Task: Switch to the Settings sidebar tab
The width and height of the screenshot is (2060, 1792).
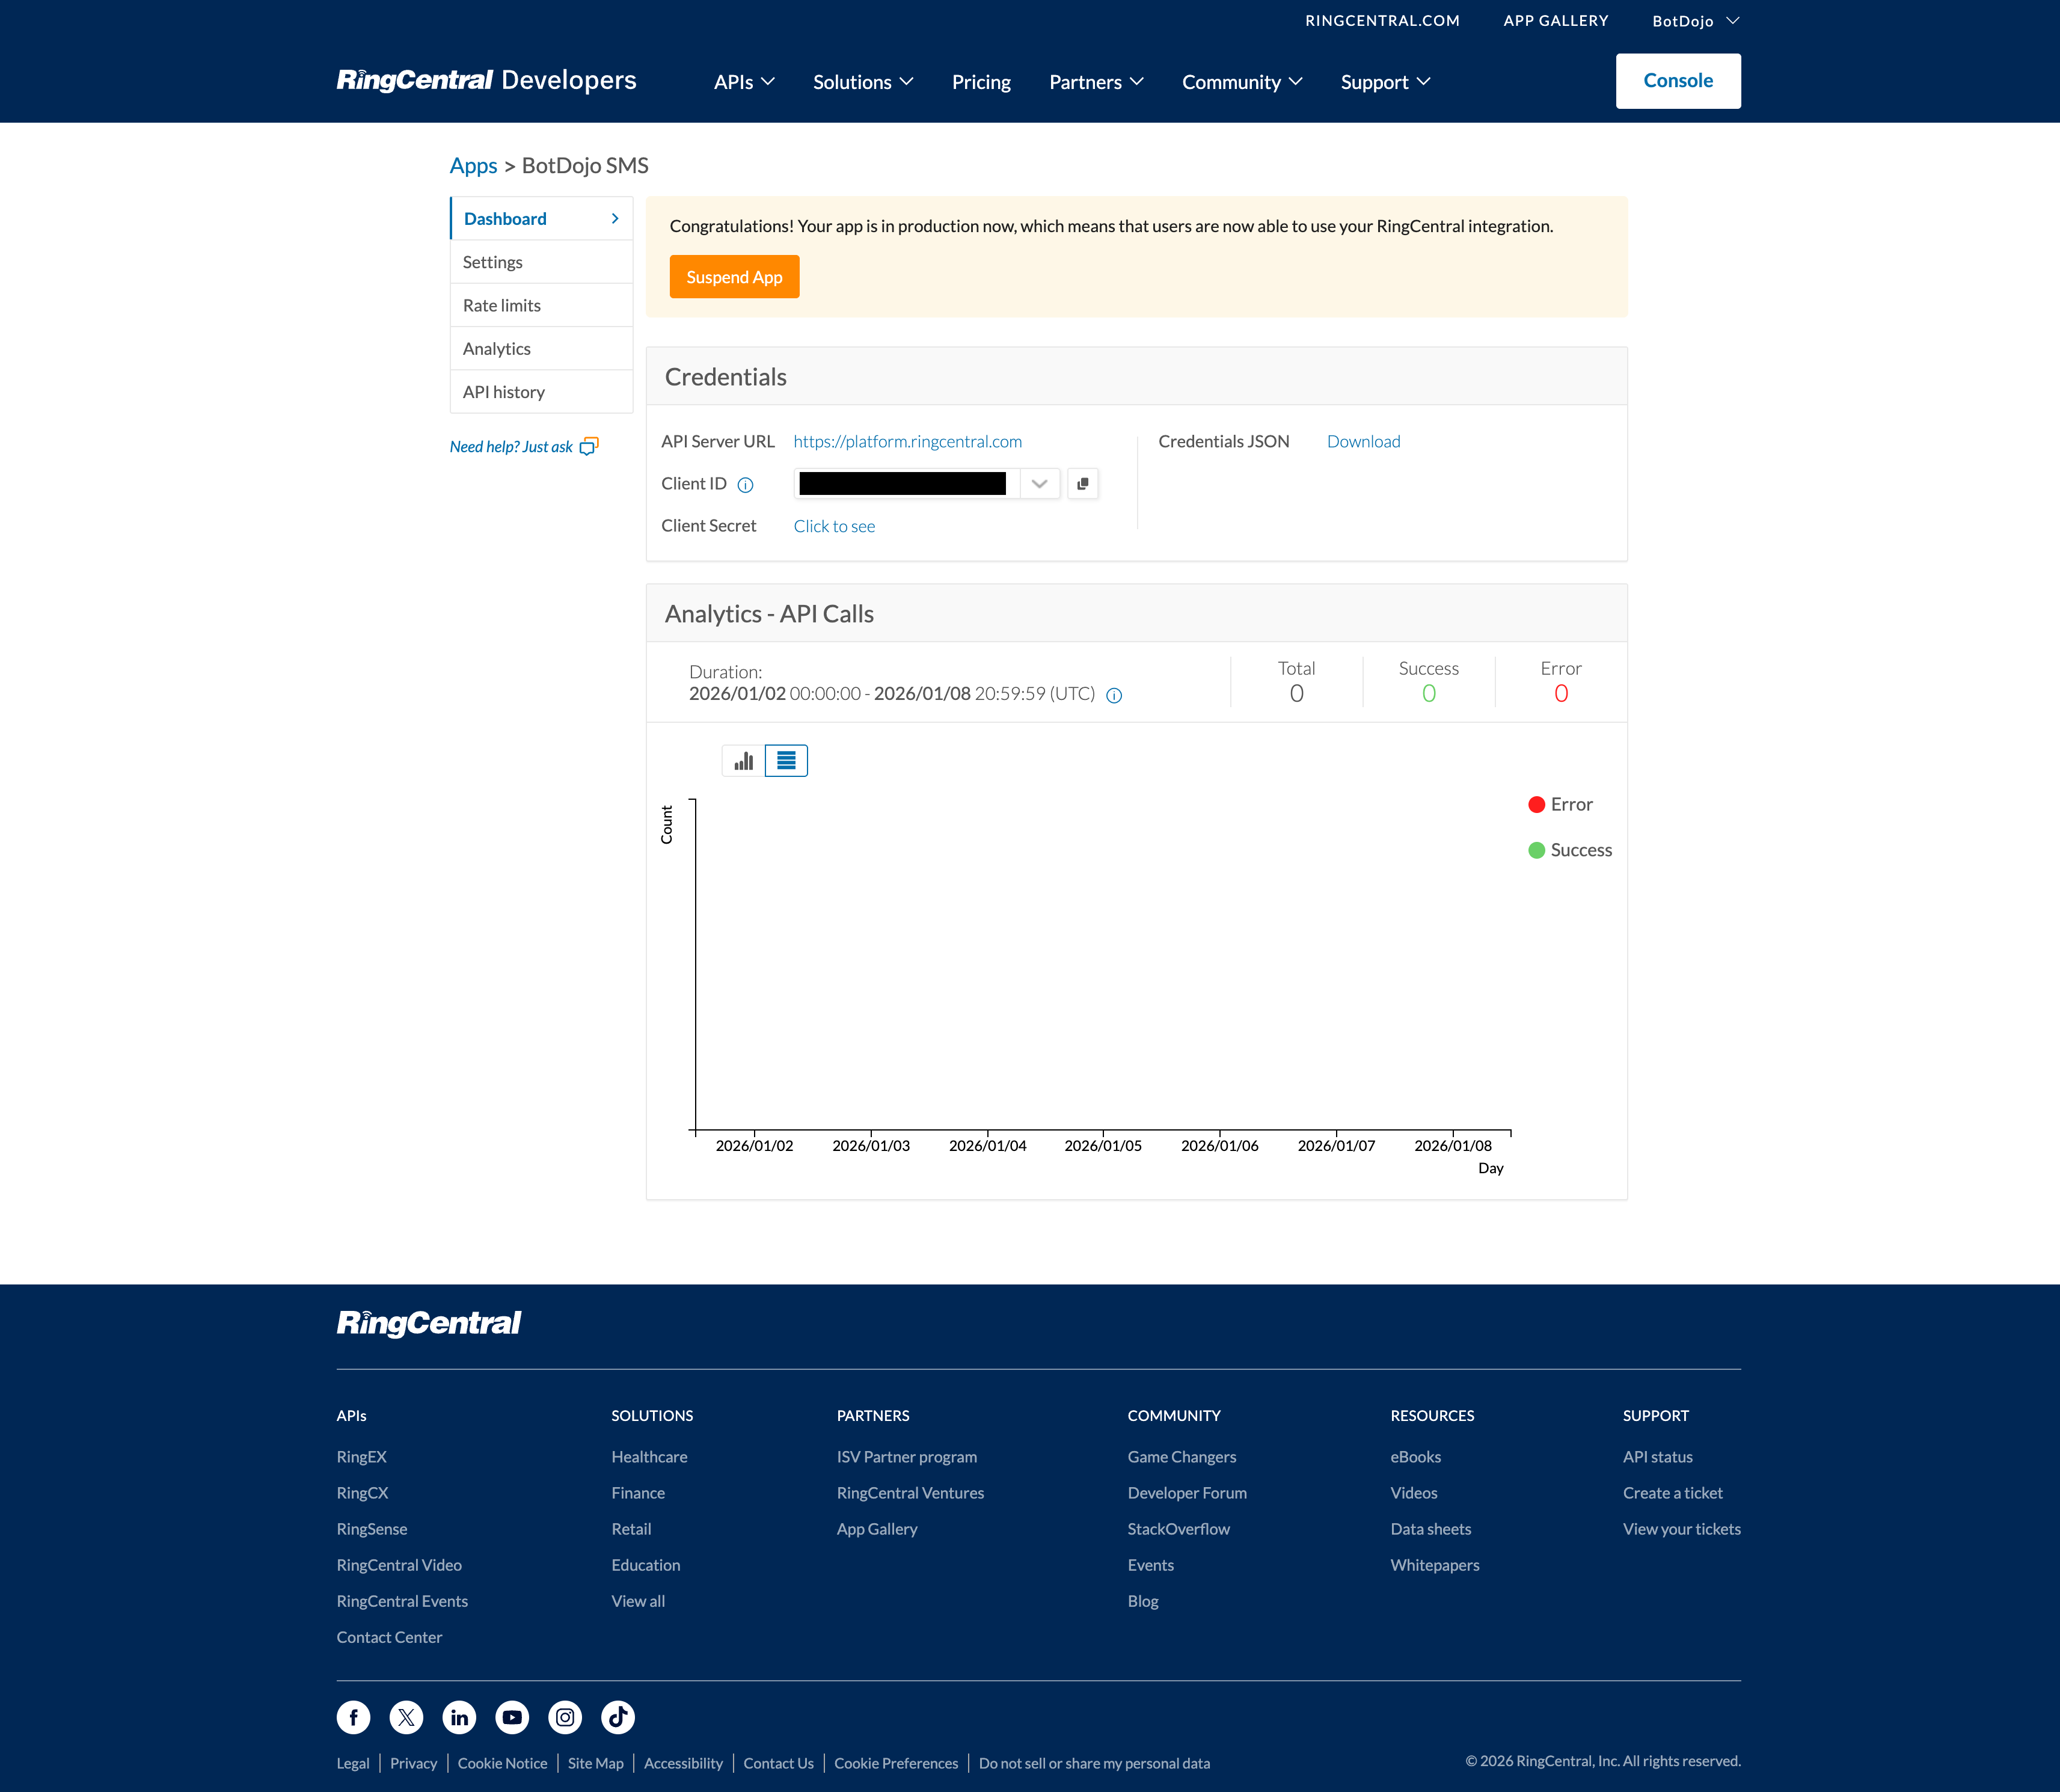Action: pyautogui.click(x=492, y=261)
